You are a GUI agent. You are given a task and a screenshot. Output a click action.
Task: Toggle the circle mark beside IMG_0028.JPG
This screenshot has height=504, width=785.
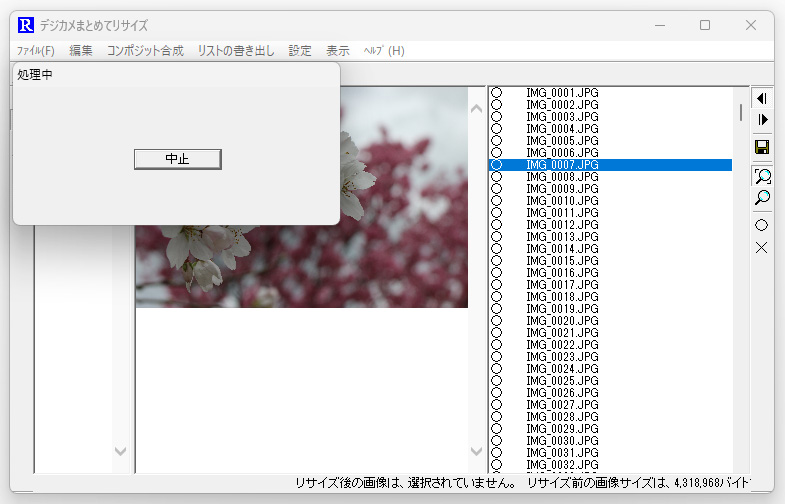pyautogui.click(x=496, y=417)
